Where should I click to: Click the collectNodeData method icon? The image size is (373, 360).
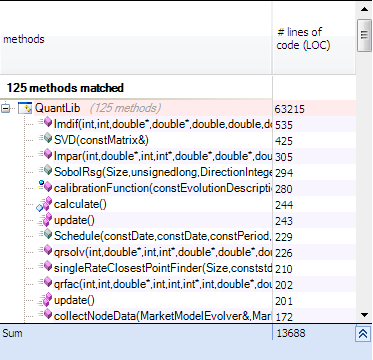[x=45, y=315]
